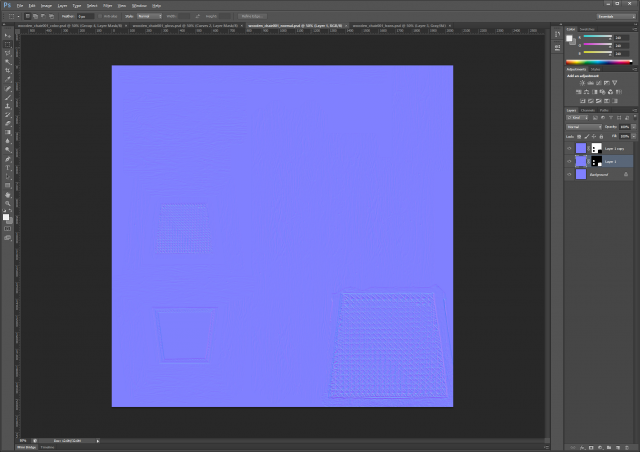Click the foreground color swatch in toolbox
Image resolution: width=640 pixels, height=452 pixels.
(x=6, y=217)
